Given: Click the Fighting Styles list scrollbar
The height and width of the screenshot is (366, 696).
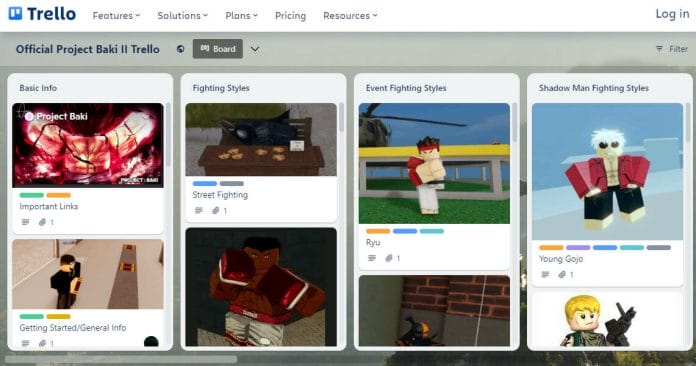Looking at the screenshot, I should coord(341,117).
